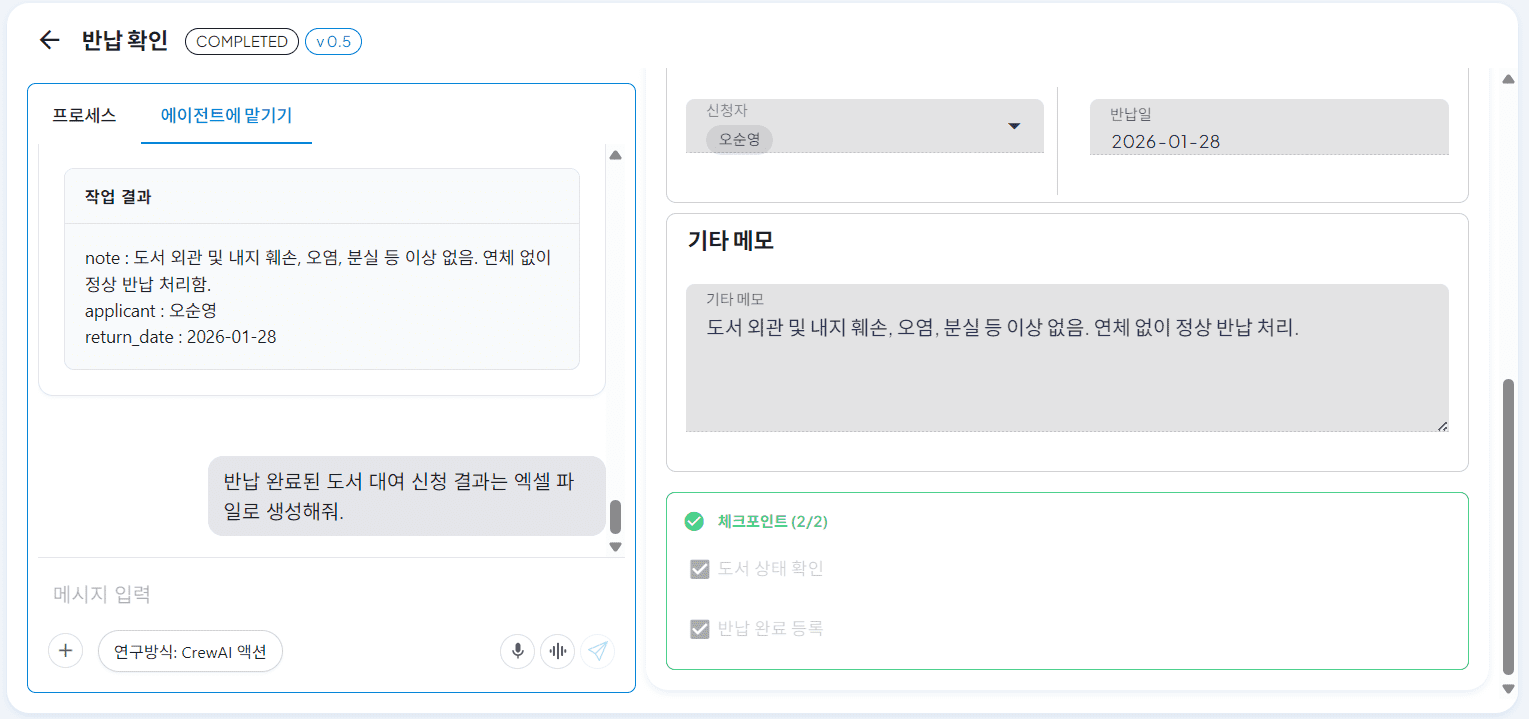Image resolution: width=1529 pixels, height=719 pixels.
Task: Toggle the 반납 완료 등록 checkbox
Action: tap(700, 629)
